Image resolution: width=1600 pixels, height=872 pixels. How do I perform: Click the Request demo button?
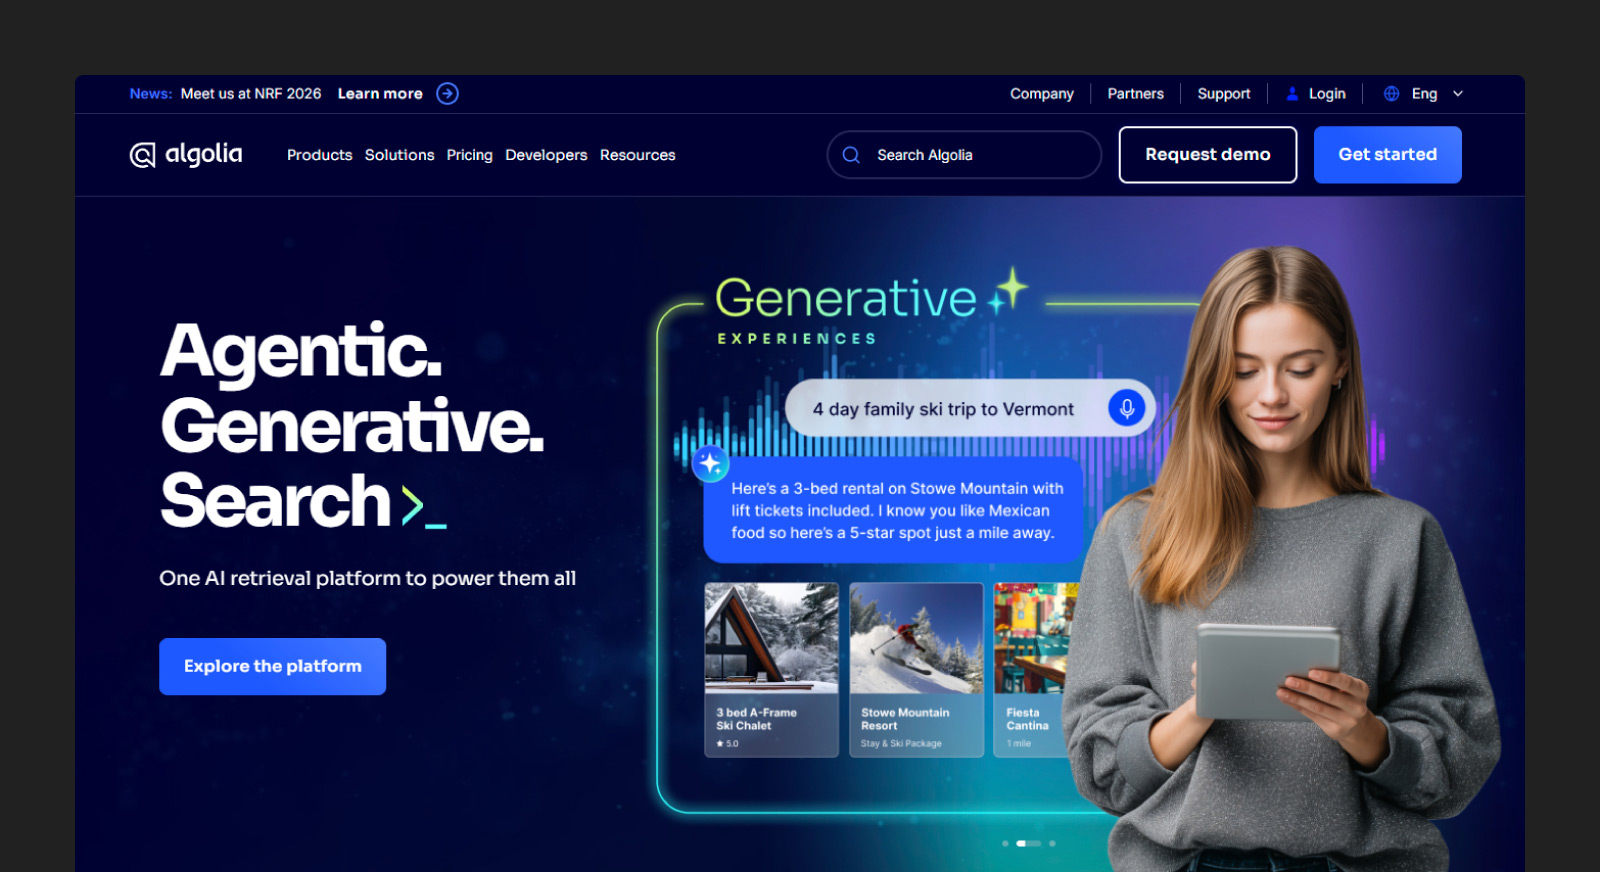(x=1208, y=155)
